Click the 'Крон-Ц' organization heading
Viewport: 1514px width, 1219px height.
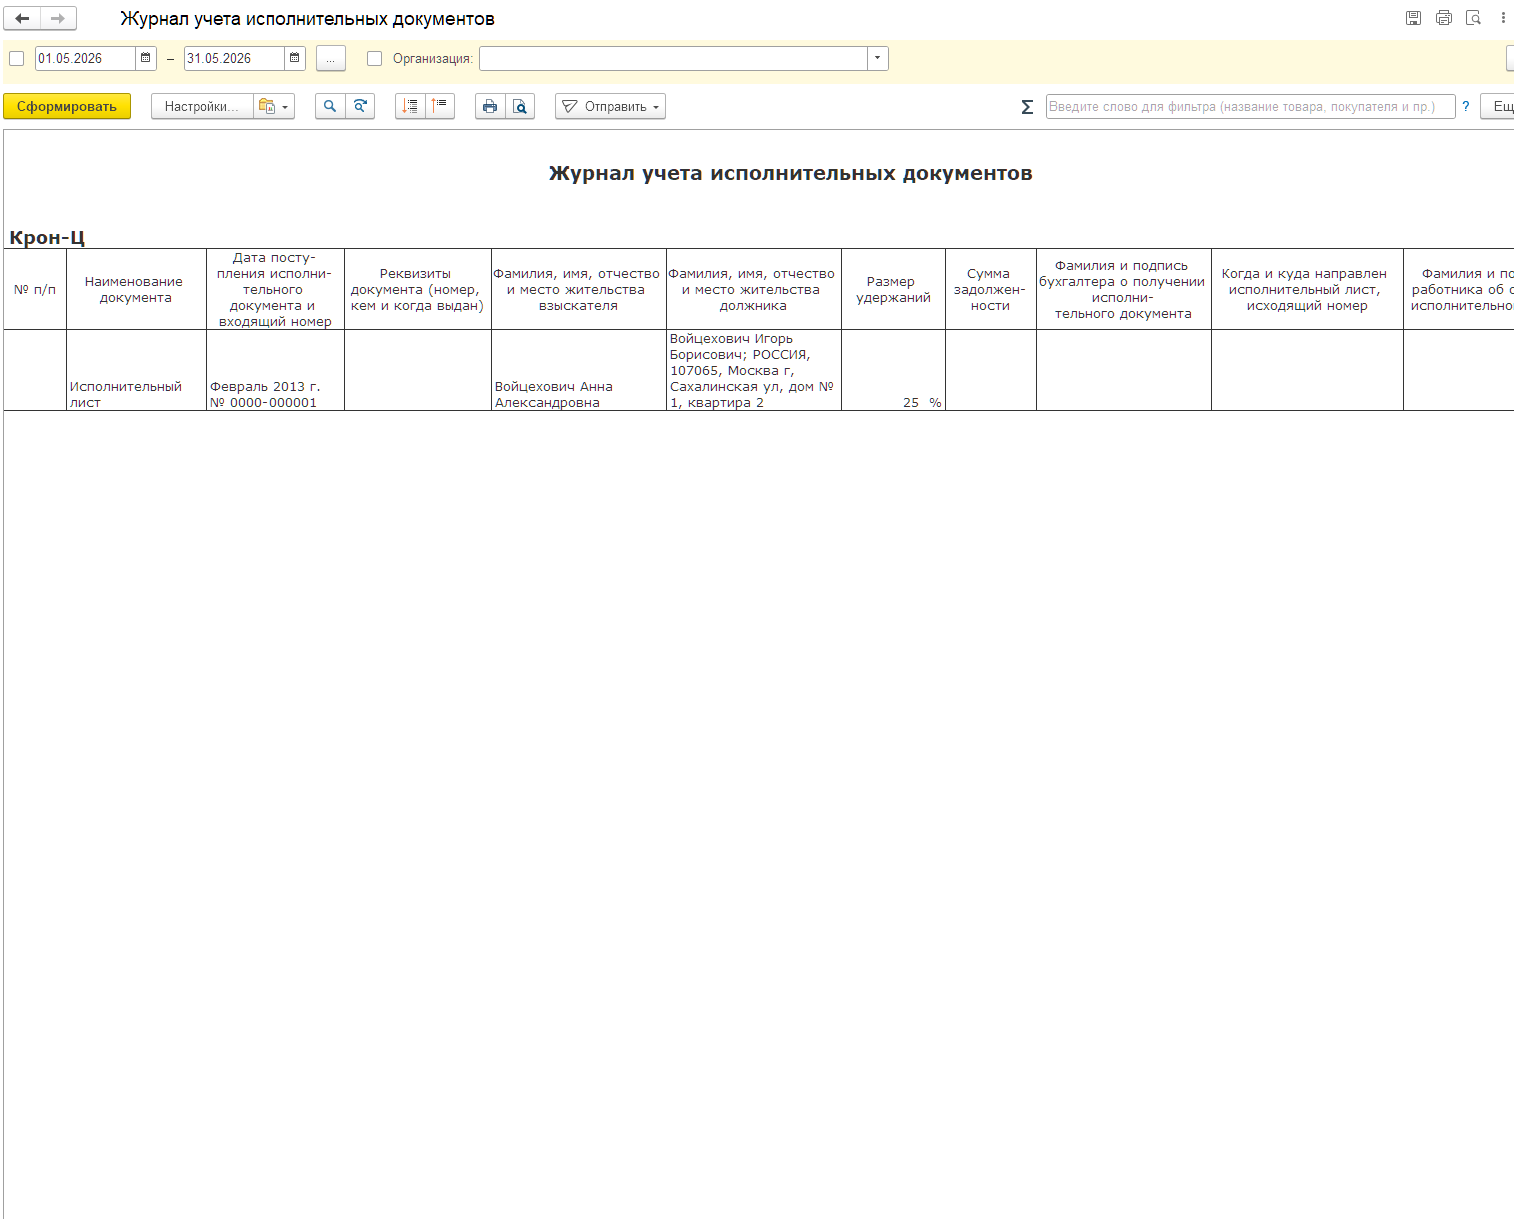click(47, 238)
